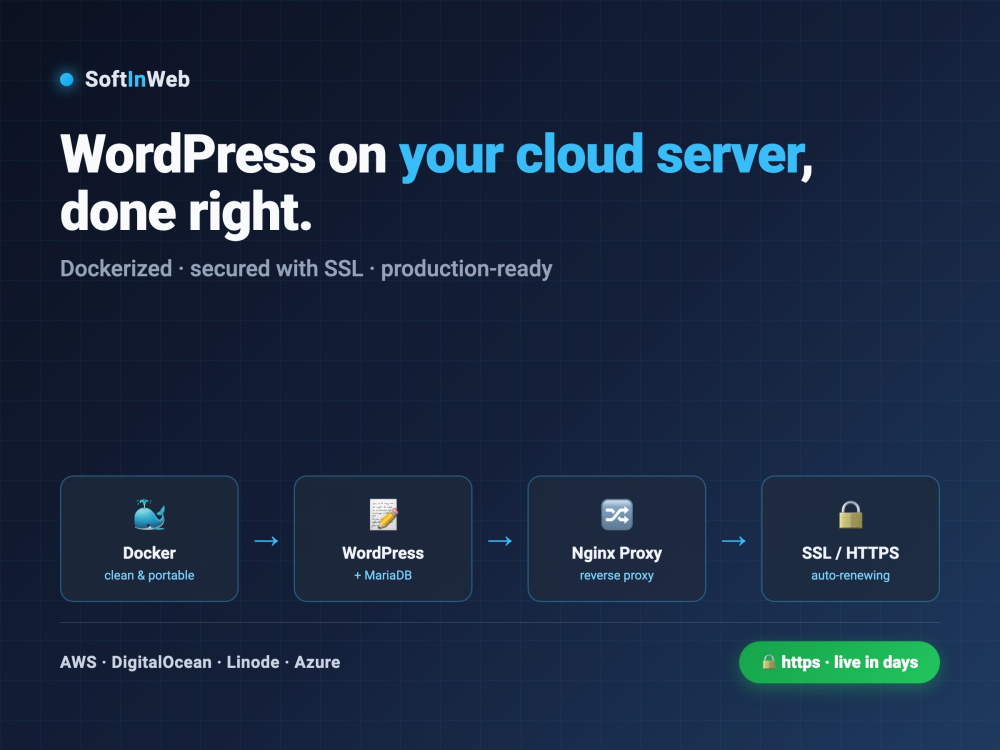Screen dimensions: 1000x750
Task: Select the Docker card title
Action: (149, 553)
